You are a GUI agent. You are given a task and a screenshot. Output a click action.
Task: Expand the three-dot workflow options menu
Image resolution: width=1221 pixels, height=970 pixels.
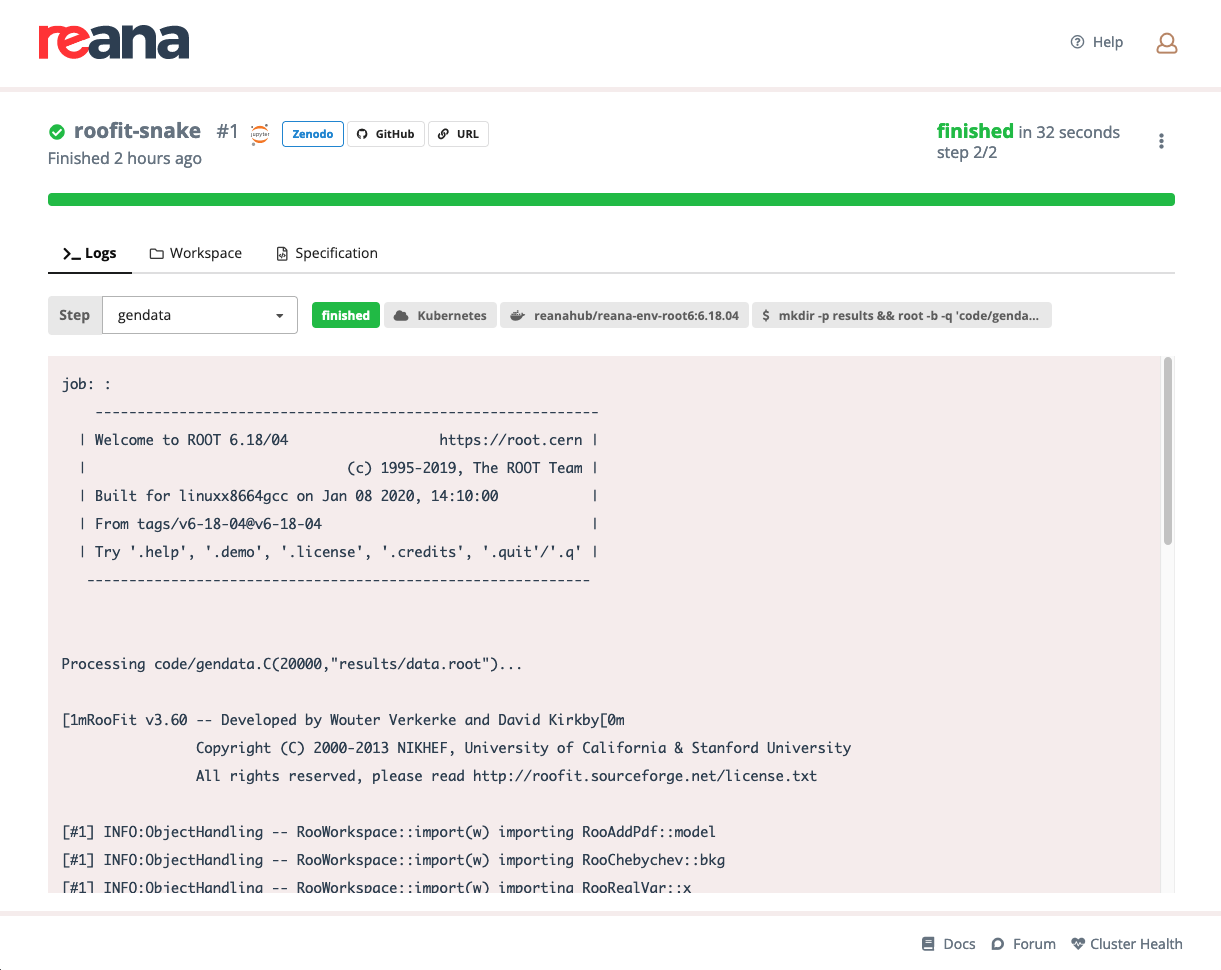click(x=1161, y=140)
